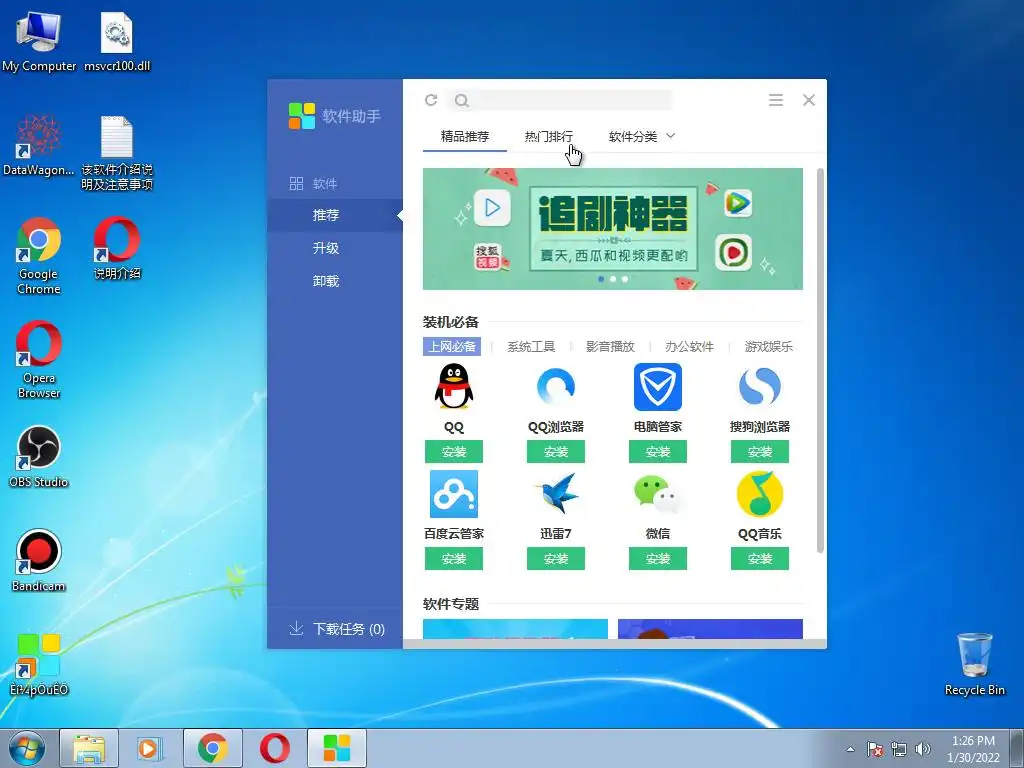Viewport: 1024px width, 768px height.
Task: Switch to the 精品推荐 tab
Action: pyautogui.click(x=465, y=136)
